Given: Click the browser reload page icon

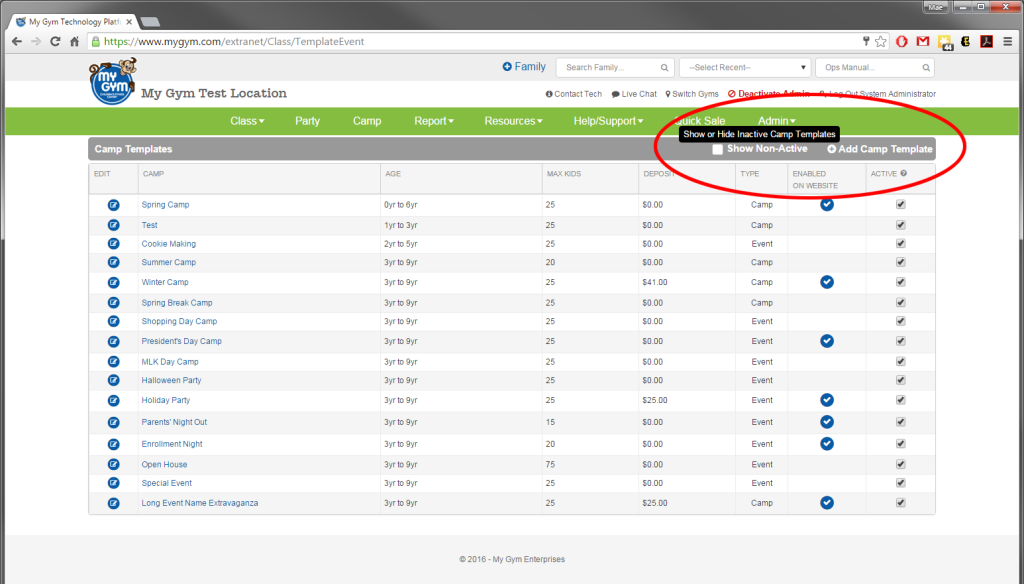Looking at the screenshot, I should click(x=55, y=42).
